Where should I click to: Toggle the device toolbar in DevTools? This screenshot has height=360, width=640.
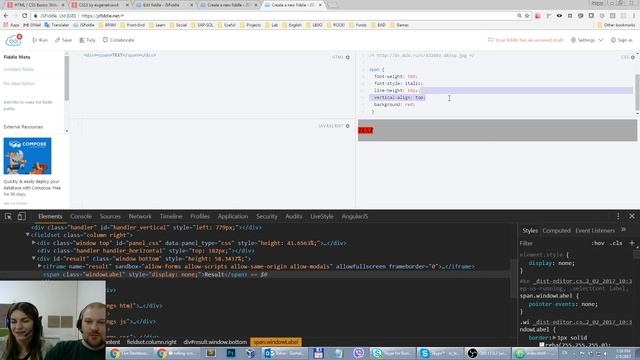pos(22,216)
